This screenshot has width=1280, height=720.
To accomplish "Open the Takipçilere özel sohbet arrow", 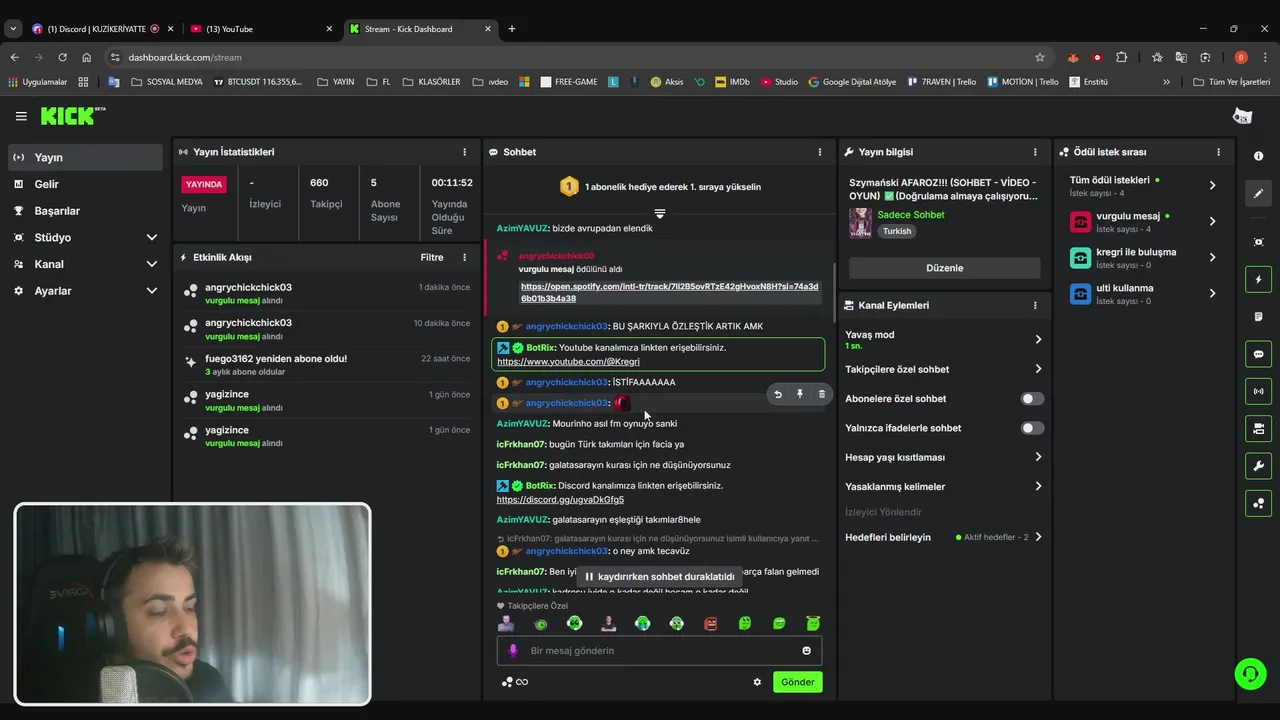I will (1038, 369).
